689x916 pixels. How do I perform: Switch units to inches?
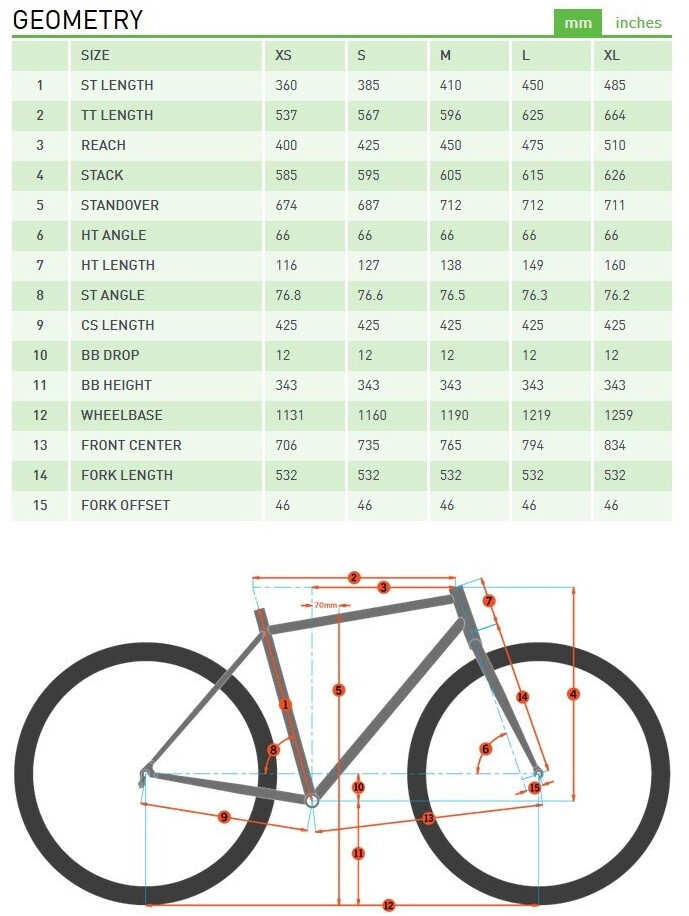point(638,22)
